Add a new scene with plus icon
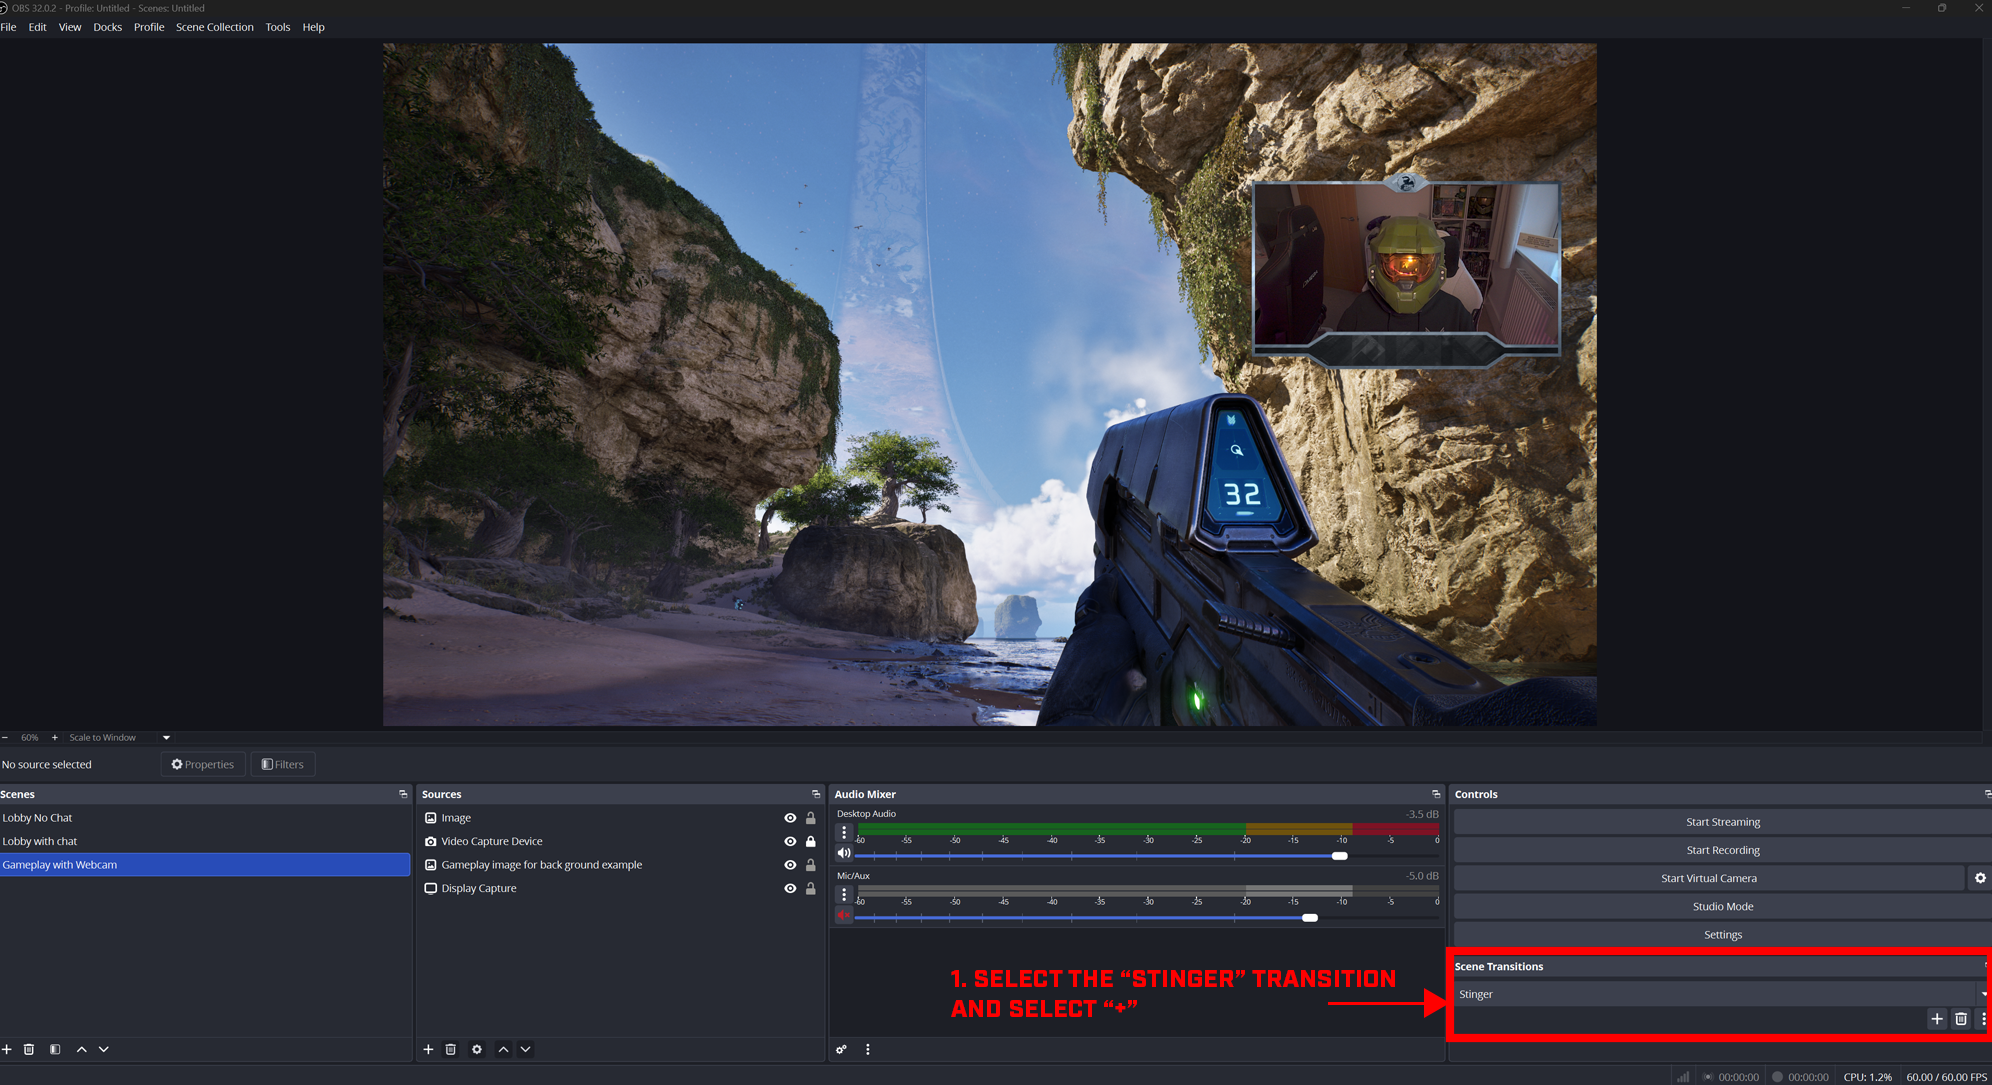The width and height of the screenshot is (1992, 1085). [7, 1049]
